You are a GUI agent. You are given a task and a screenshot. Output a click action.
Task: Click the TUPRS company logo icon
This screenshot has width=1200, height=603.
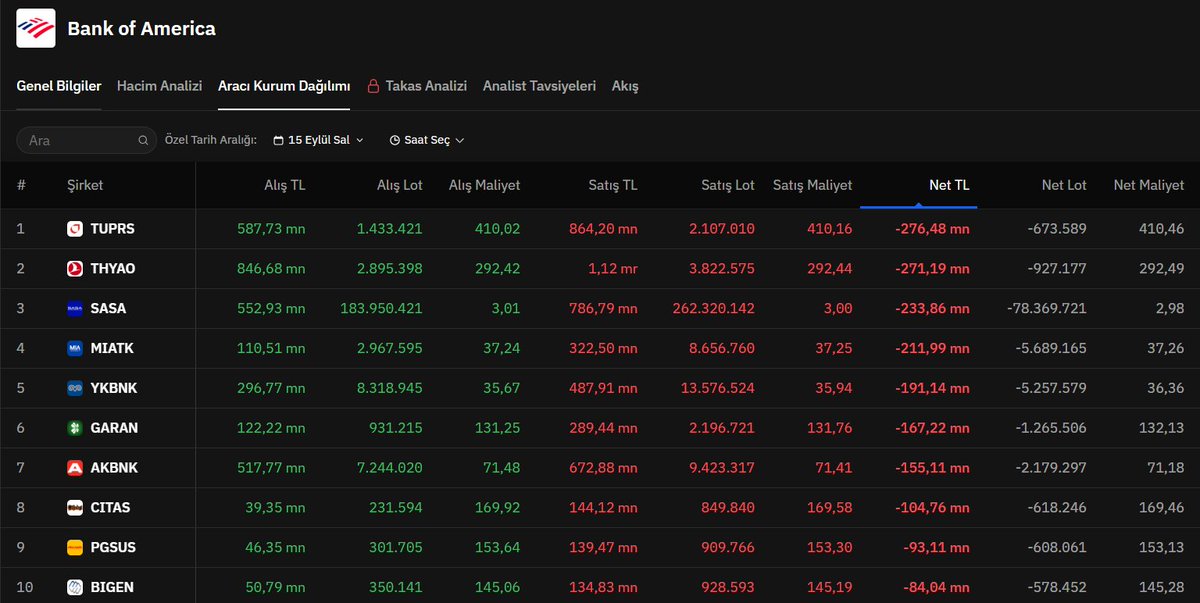[x=75, y=229]
